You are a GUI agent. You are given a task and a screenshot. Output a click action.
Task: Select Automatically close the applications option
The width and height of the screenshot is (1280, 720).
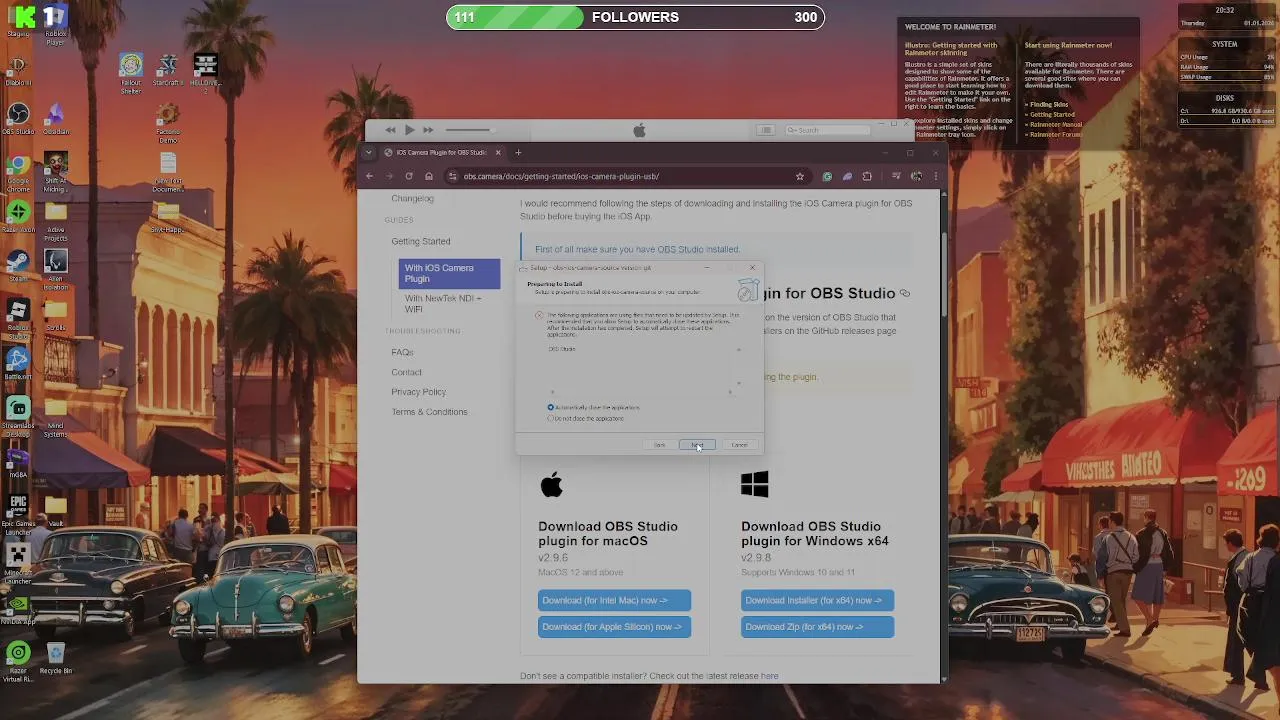[594, 407]
